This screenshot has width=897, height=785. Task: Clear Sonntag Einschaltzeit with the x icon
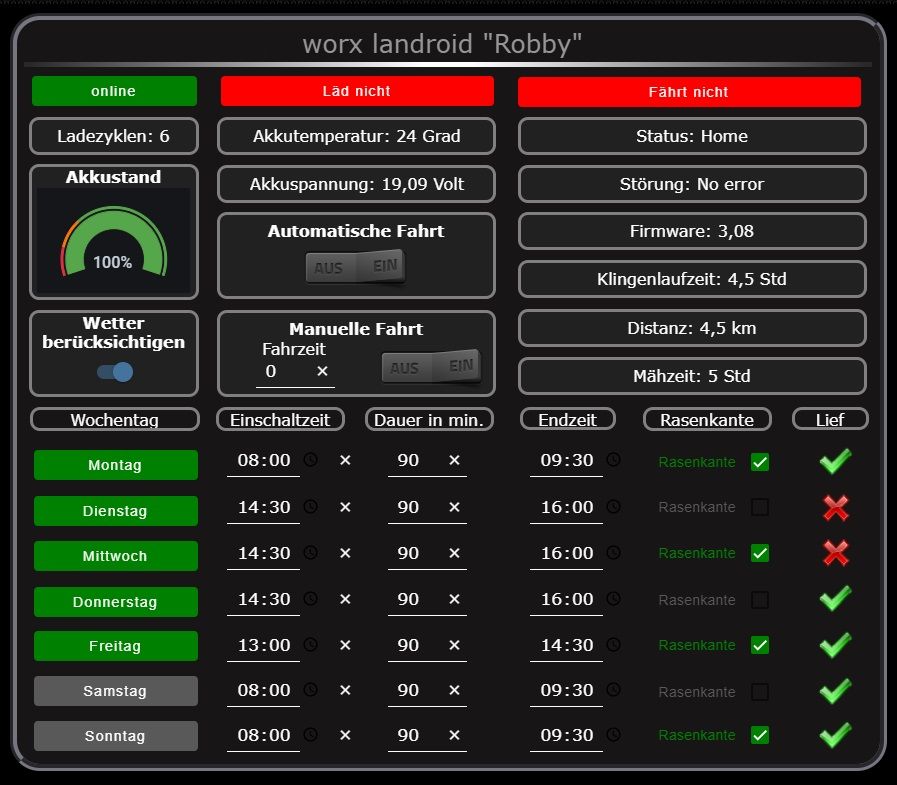coord(345,735)
